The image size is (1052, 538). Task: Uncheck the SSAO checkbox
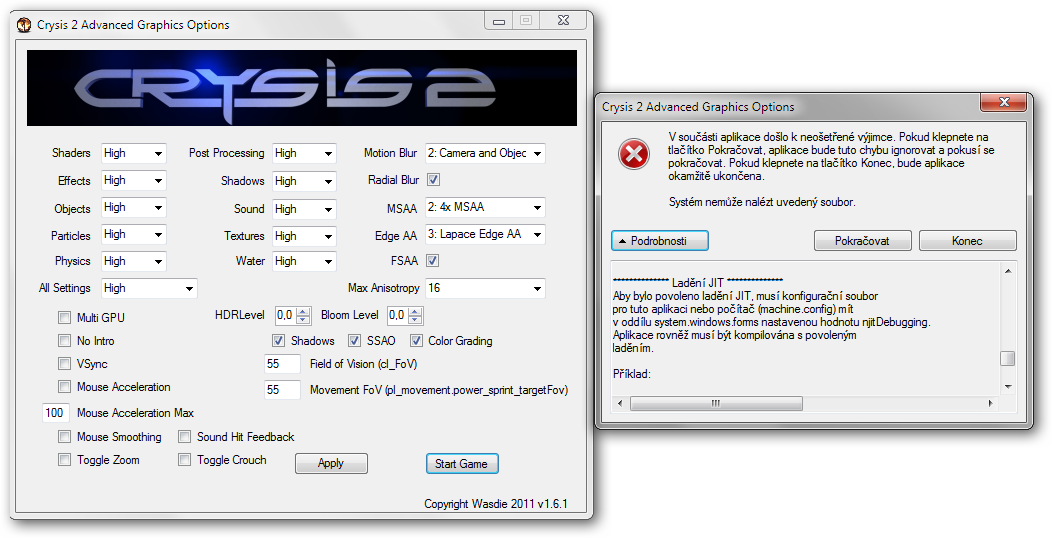tap(354, 341)
